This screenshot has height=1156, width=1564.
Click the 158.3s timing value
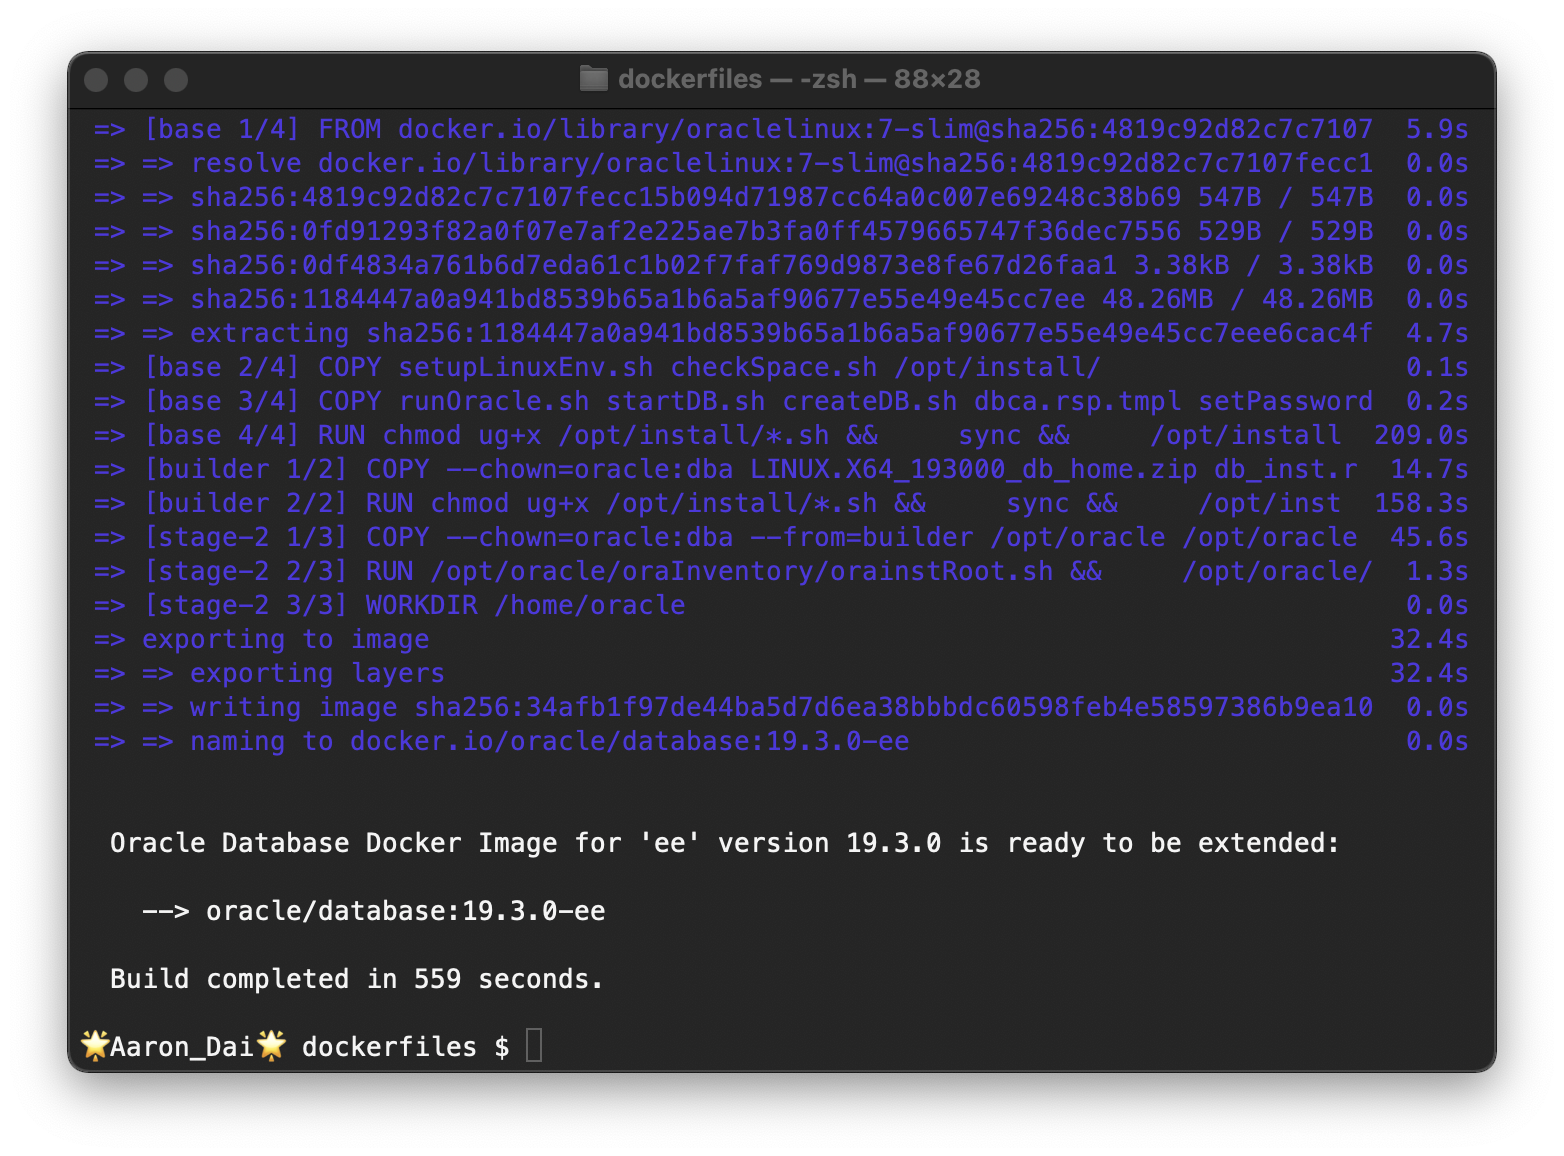coord(1421,504)
